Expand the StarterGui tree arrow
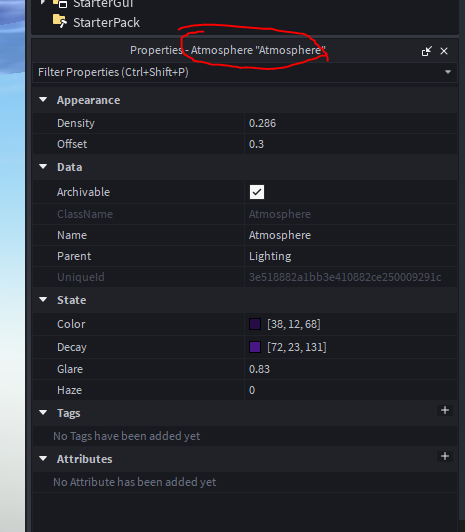Viewport: 465px width, 532px height. click(43, 2)
